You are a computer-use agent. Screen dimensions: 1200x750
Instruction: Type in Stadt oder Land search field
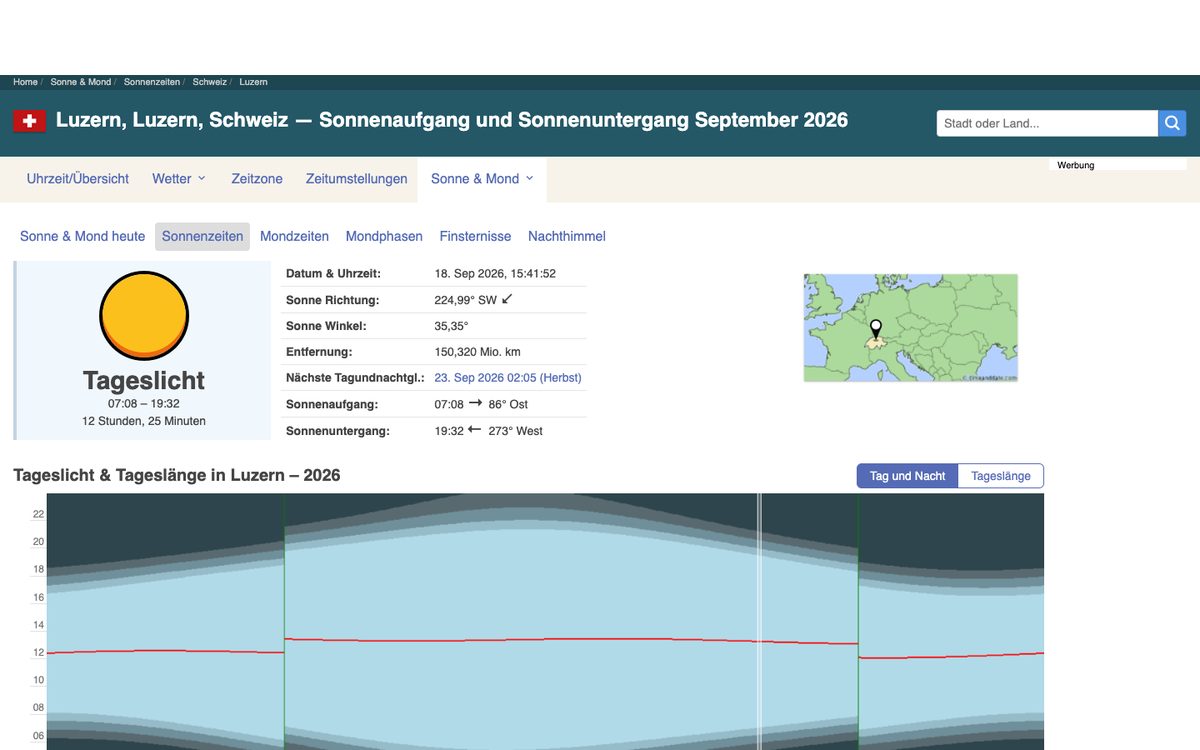1047,123
